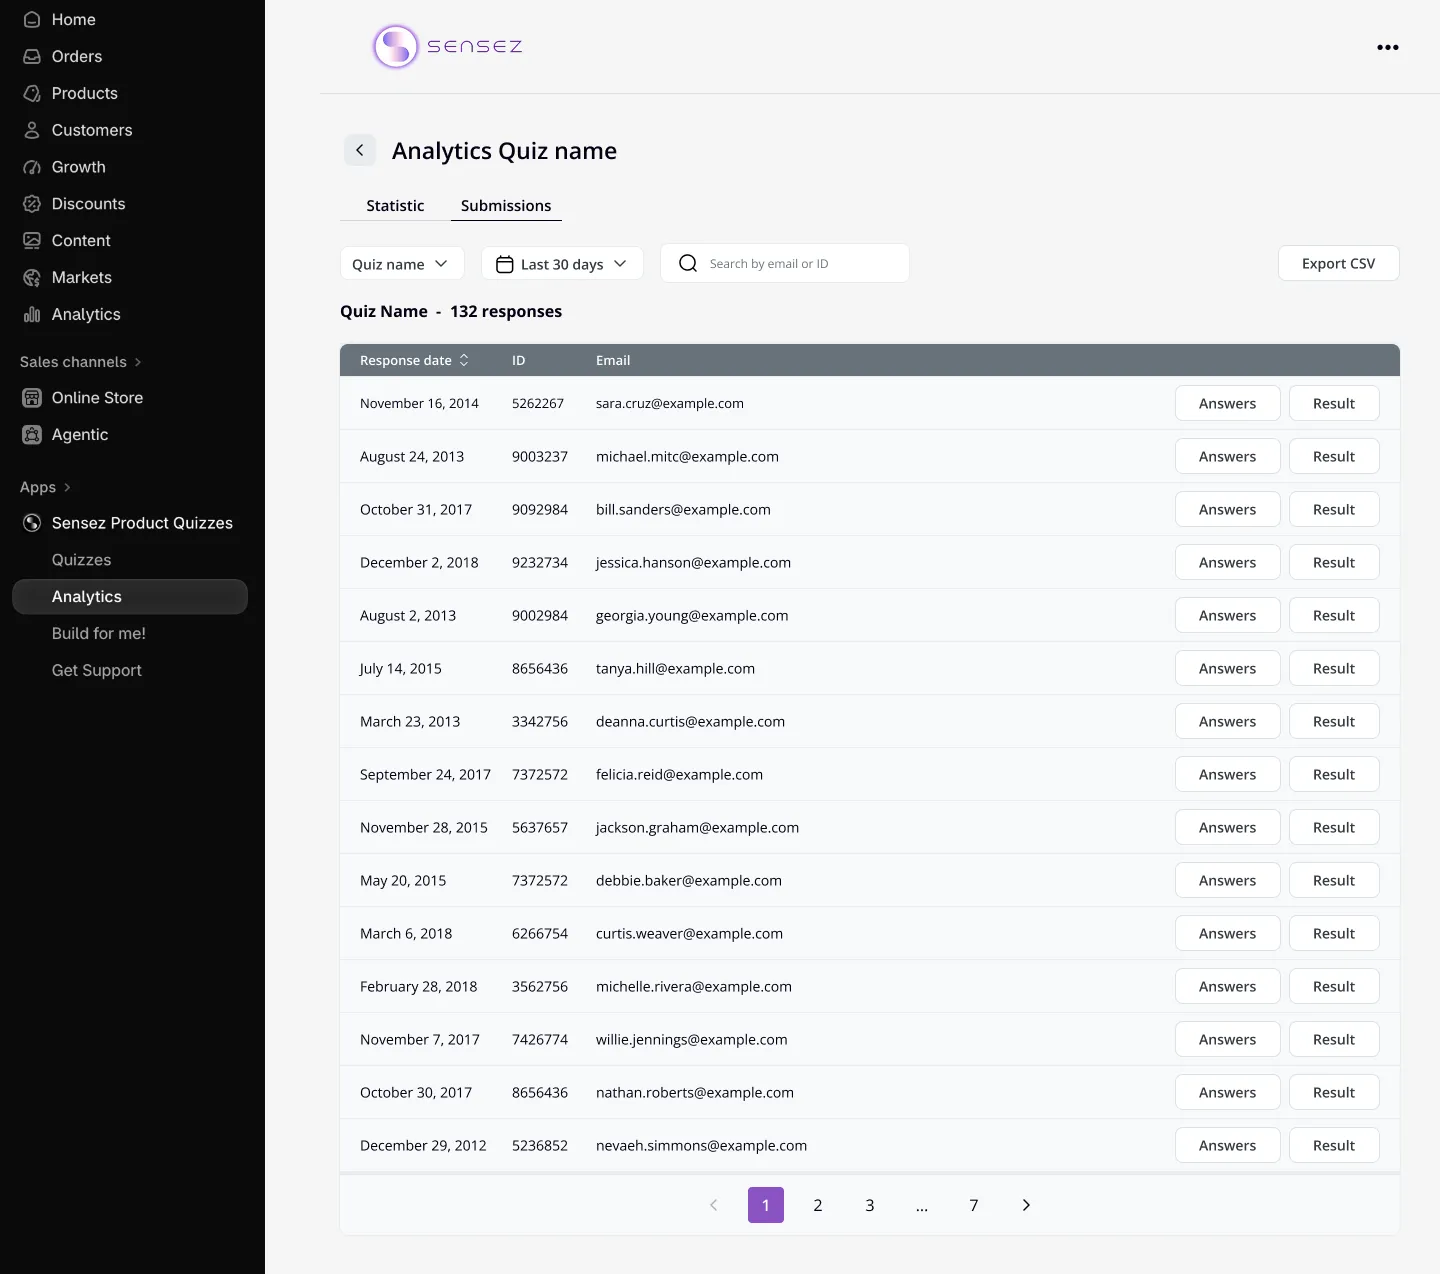Click the Growth gauge icon

coord(32,167)
